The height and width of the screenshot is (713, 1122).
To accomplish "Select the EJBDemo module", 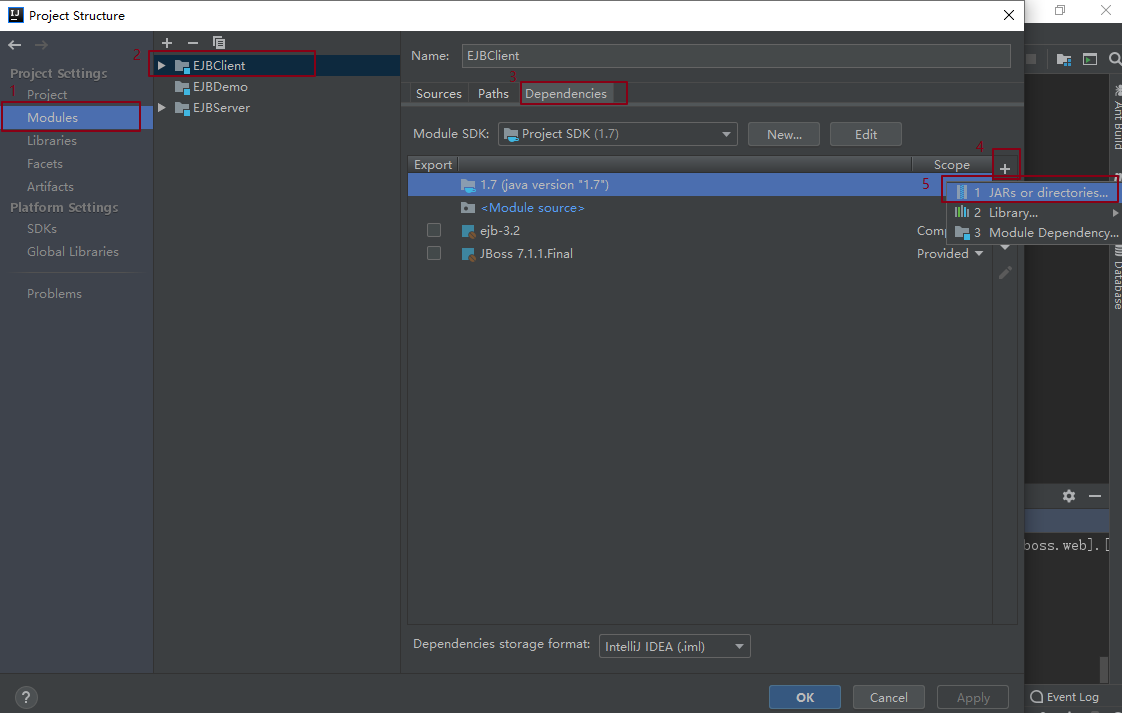I will (220, 87).
